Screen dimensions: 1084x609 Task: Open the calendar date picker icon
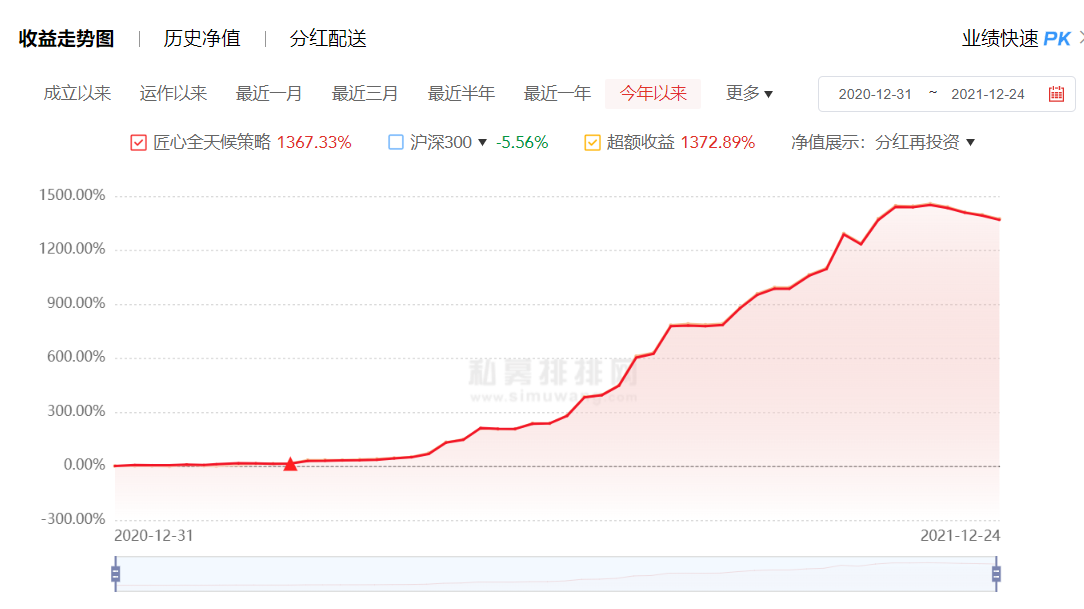coord(1056,94)
